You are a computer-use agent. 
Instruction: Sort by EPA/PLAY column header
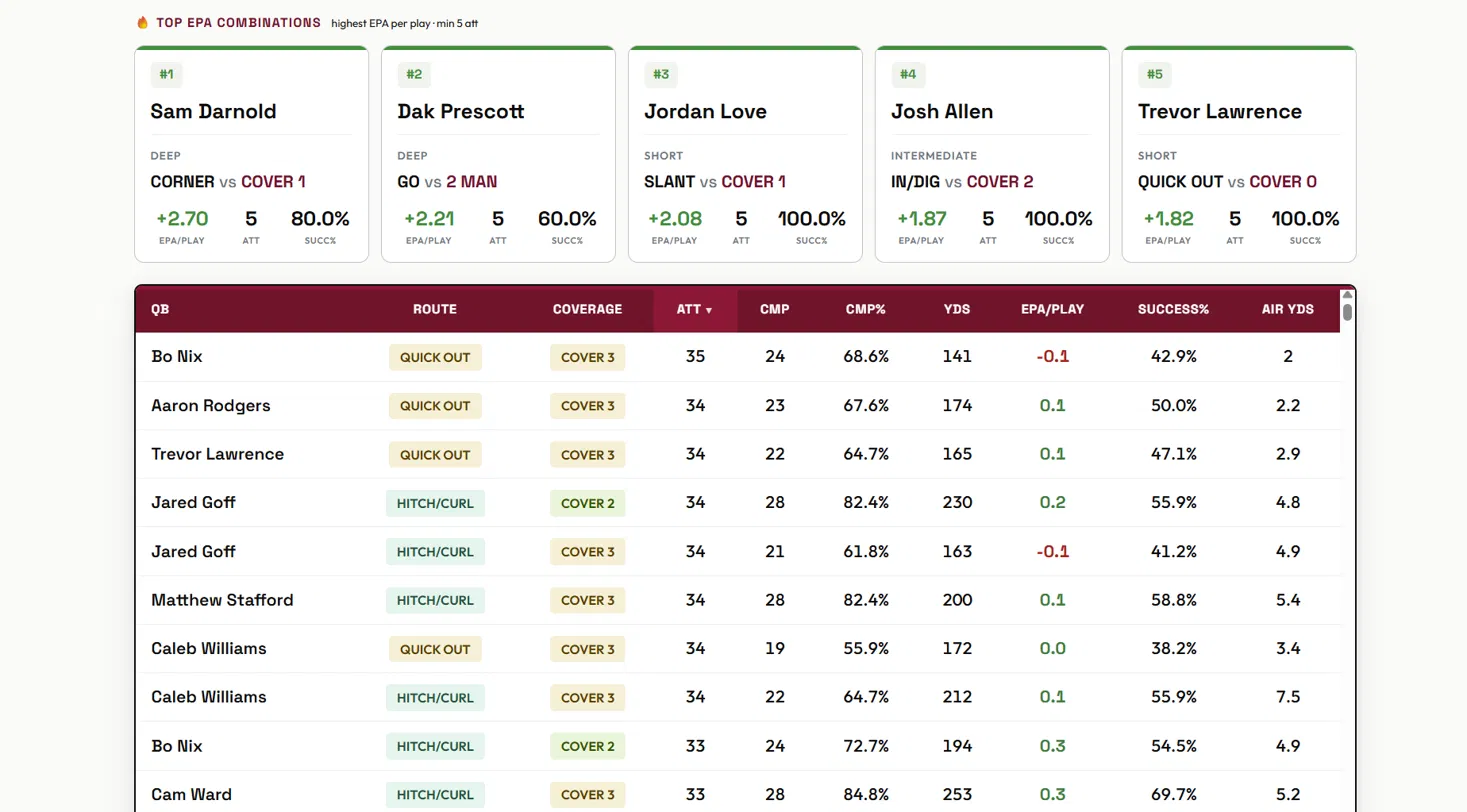[x=1052, y=309]
